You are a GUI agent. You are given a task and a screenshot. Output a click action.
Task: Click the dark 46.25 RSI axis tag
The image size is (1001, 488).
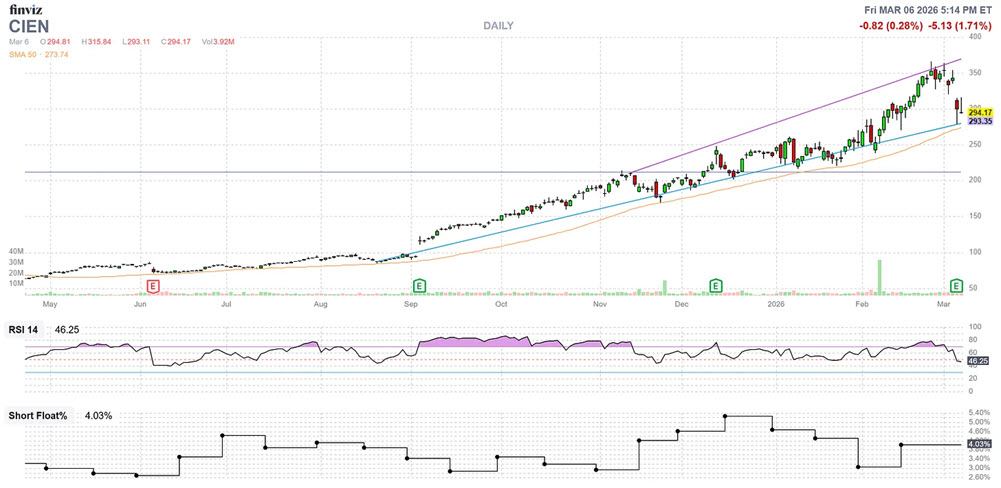click(979, 362)
